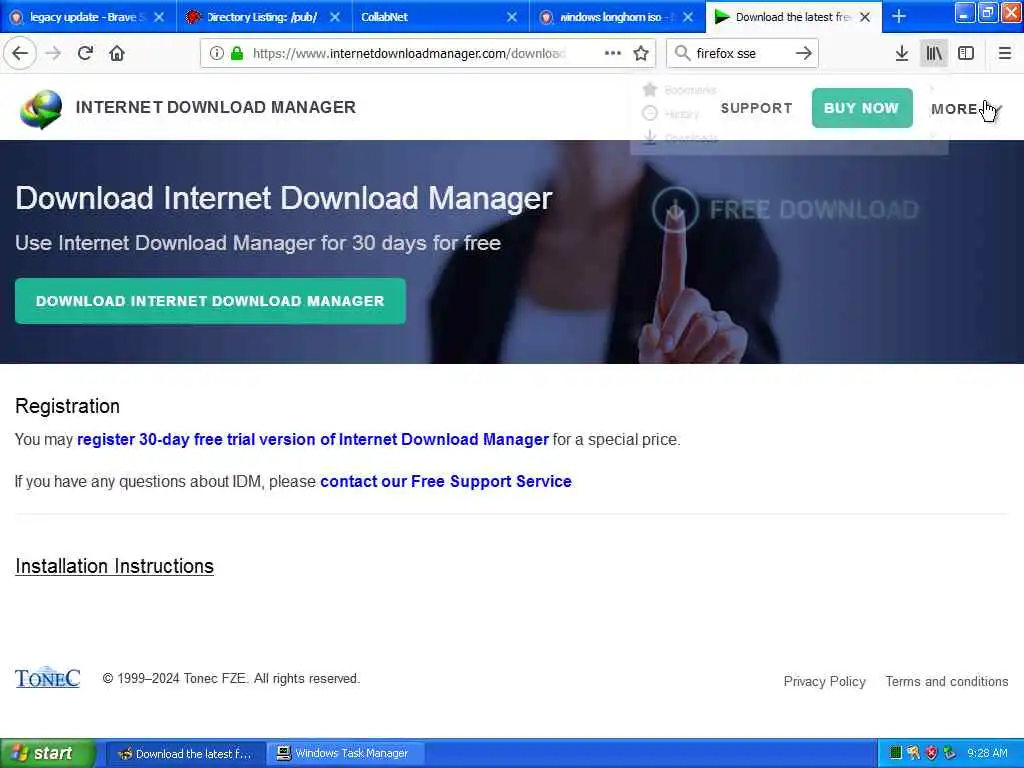This screenshot has height=768, width=1024.
Task: Open contact our Free Support Service link
Action: [x=446, y=481]
